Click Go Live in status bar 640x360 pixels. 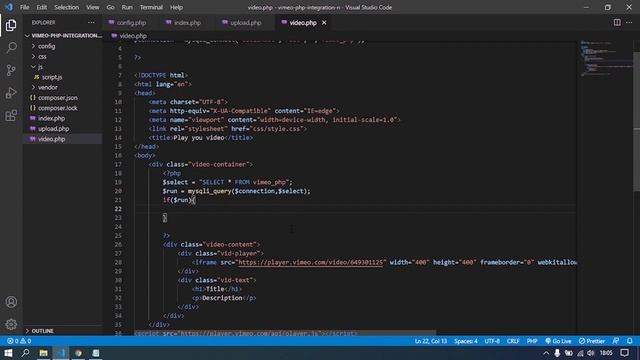pyautogui.click(x=558, y=341)
